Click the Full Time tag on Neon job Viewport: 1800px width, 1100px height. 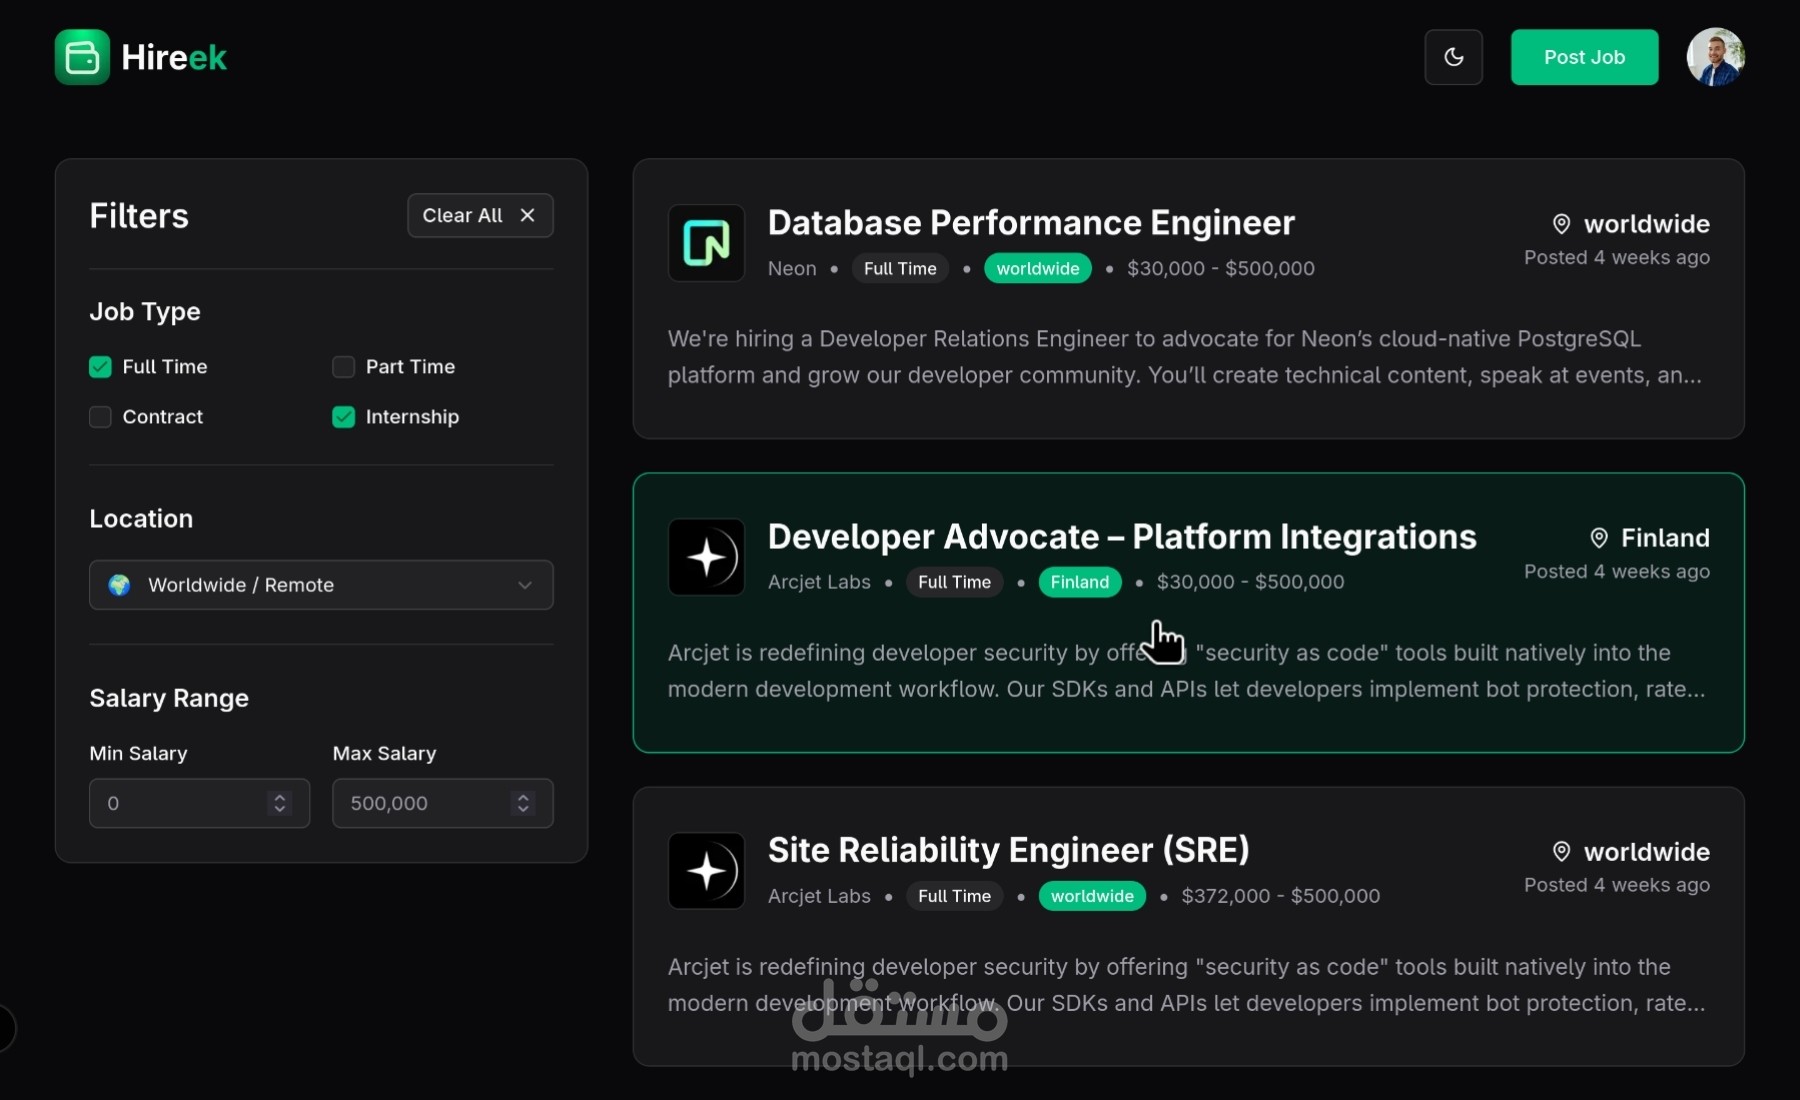coord(900,268)
